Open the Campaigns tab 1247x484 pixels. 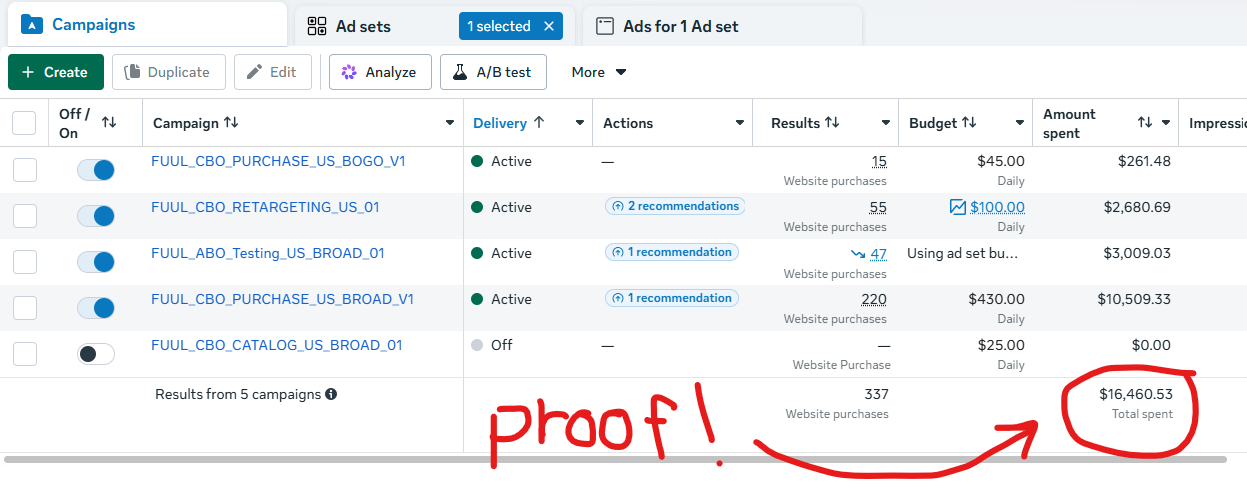click(x=148, y=24)
